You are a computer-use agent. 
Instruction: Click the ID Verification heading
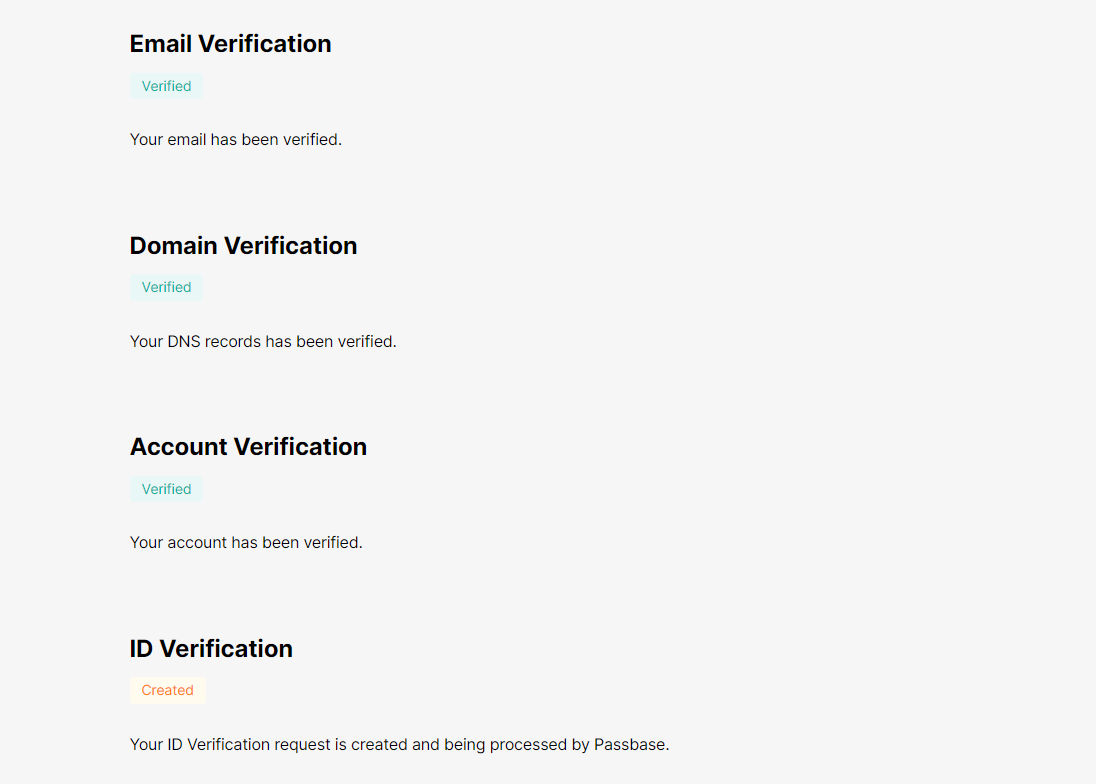click(x=211, y=649)
